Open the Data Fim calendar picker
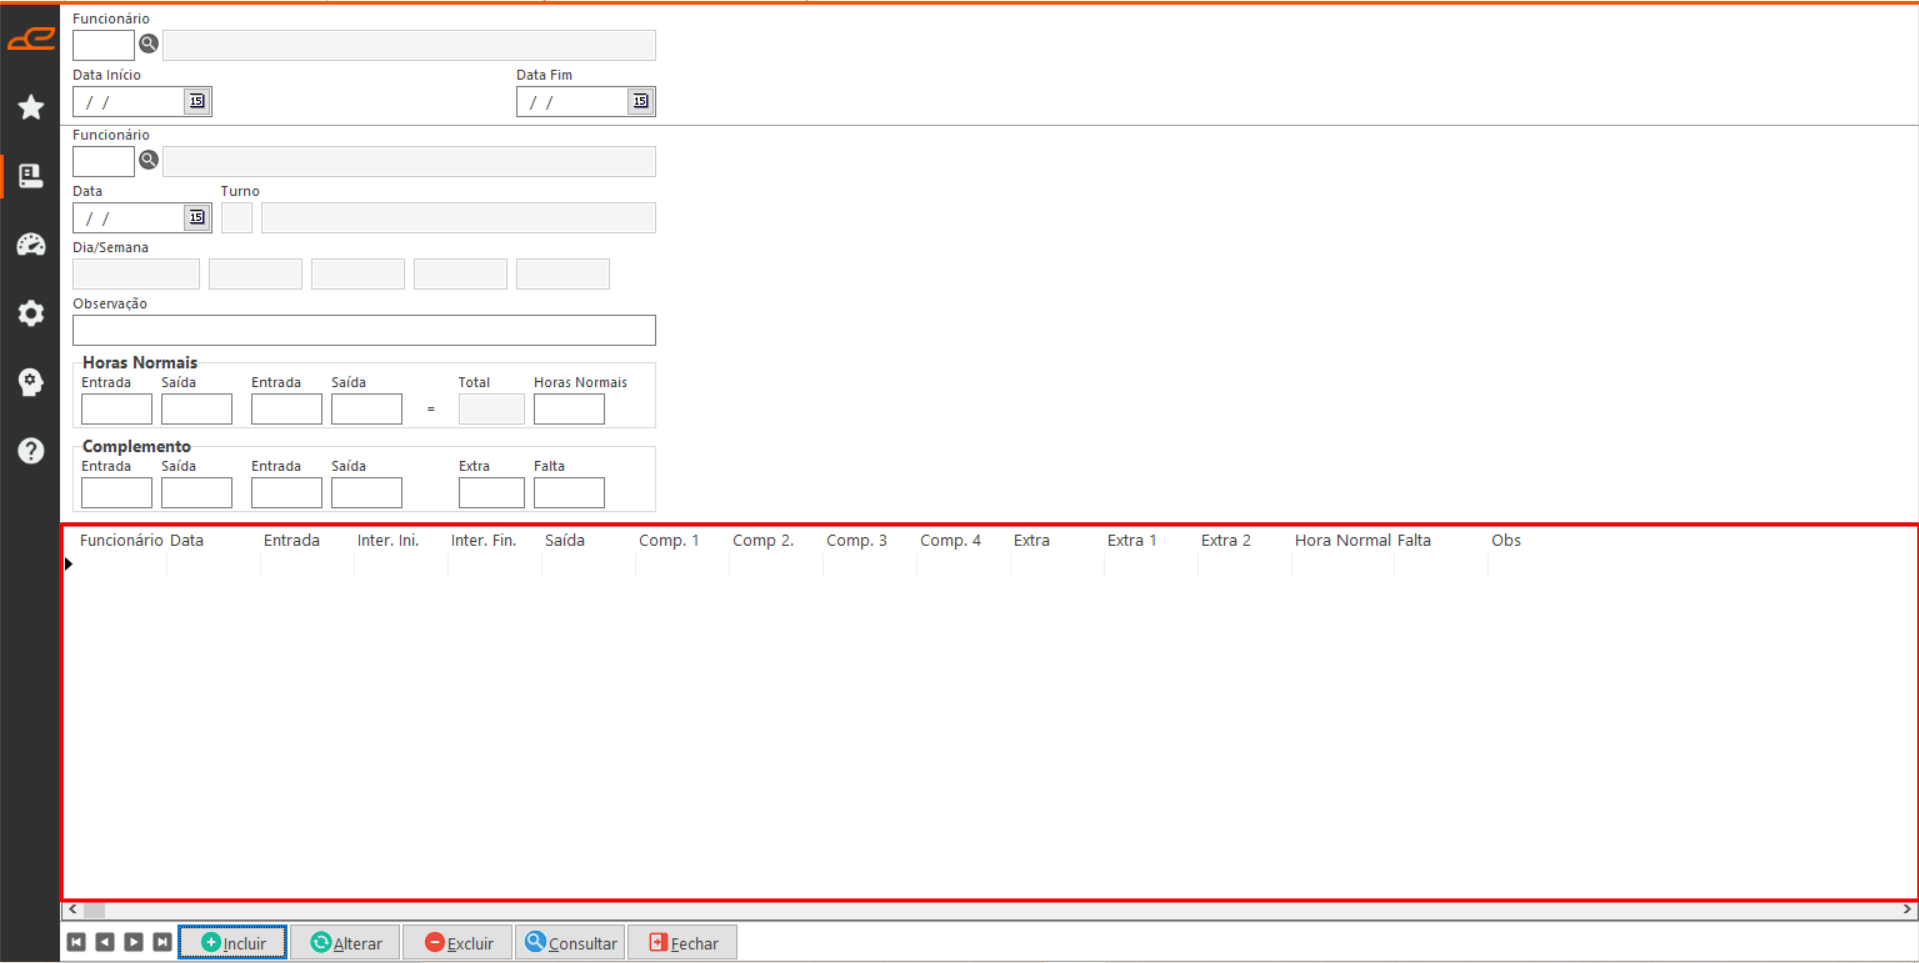Viewport: 1919px width, 963px height. tap(640, 101)
